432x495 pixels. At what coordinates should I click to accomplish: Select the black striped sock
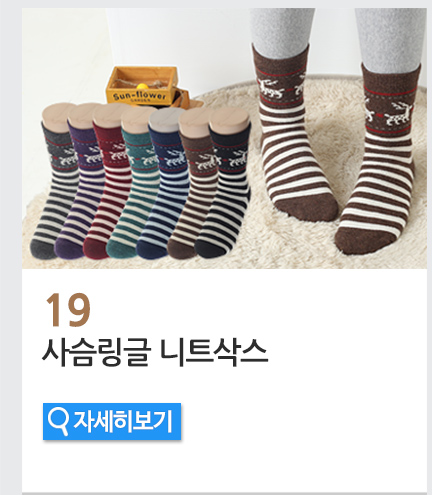(222, 190)
